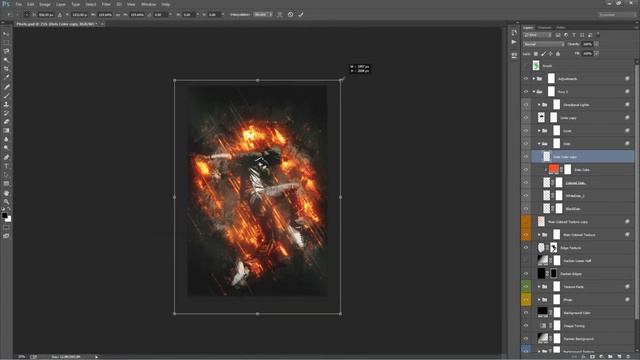Viewport: 640px width, 360px height.
Task: Open the File menu
Action: click(x=18, y=4)
